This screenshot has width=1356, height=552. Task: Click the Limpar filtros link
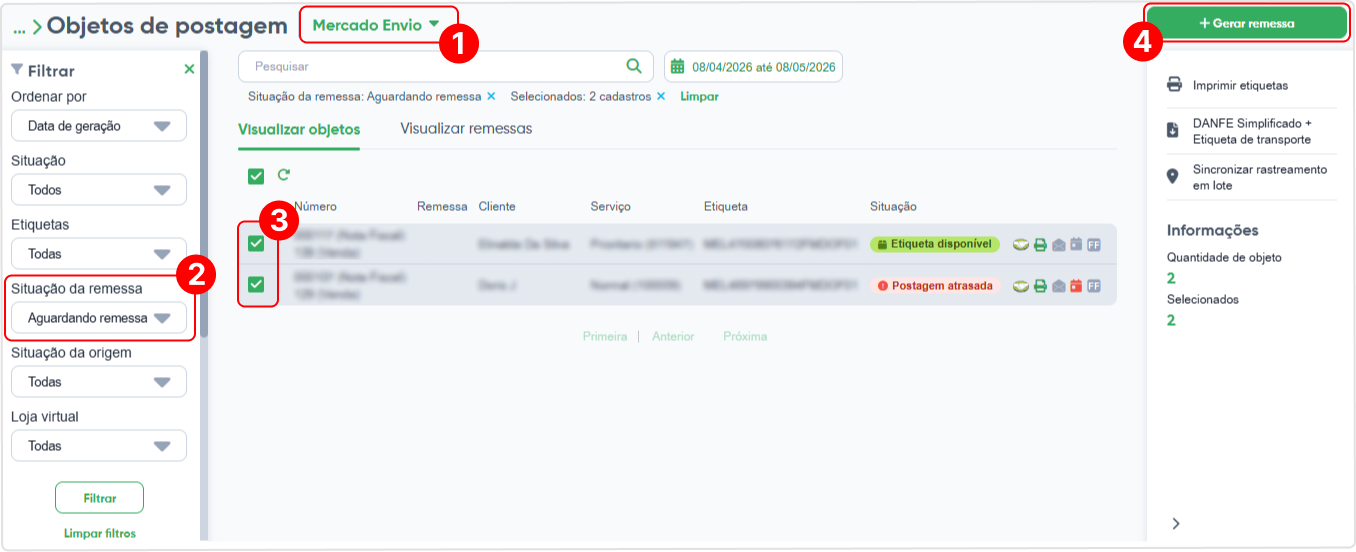coord(99,533)
